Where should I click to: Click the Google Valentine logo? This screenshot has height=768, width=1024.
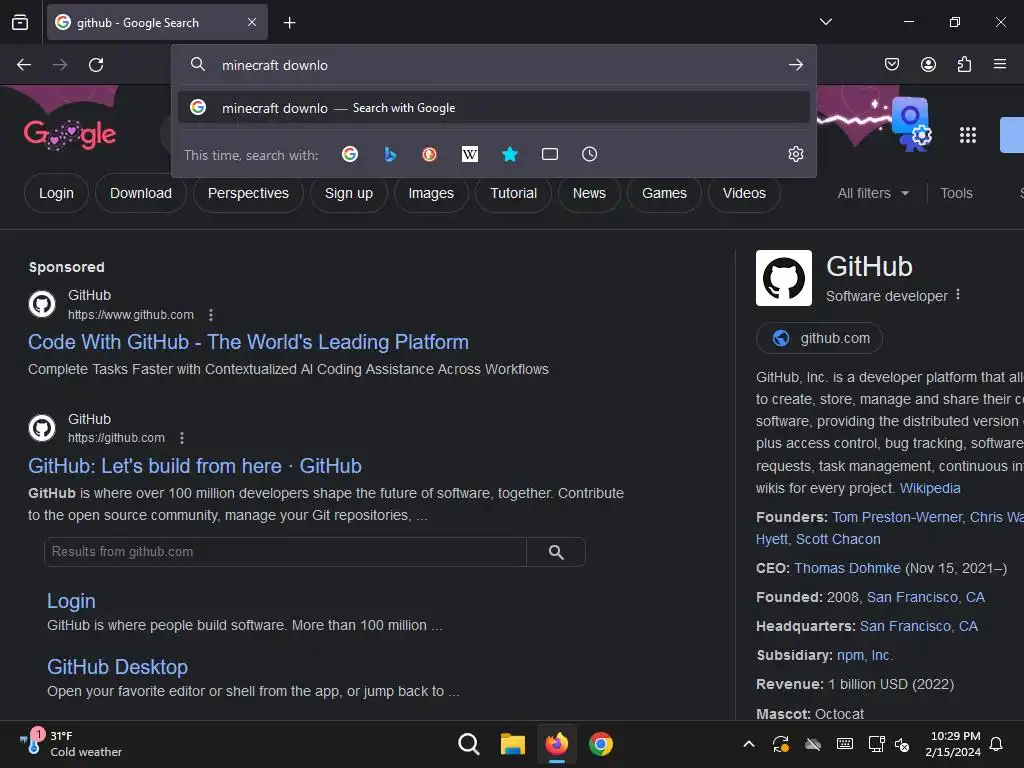pyautogui.click(x=70, y=135)
